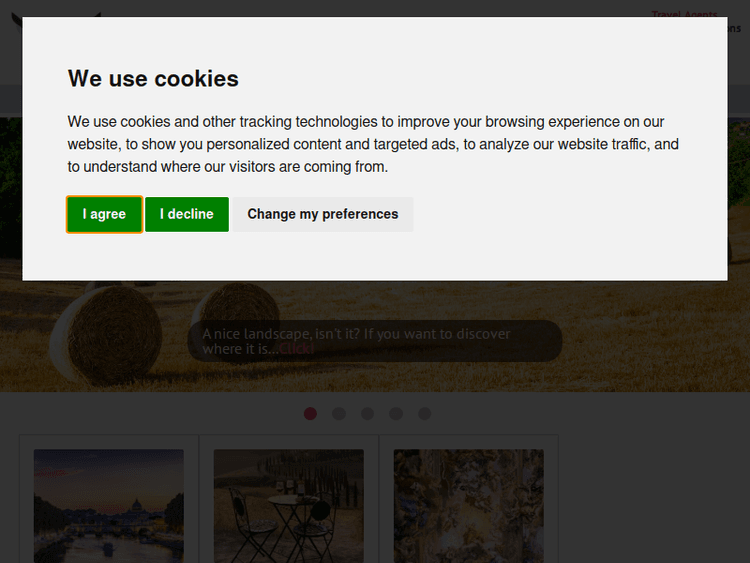The image size is (750, 563).
Task: Click the Travel Agents link
Action: [684, 14]
